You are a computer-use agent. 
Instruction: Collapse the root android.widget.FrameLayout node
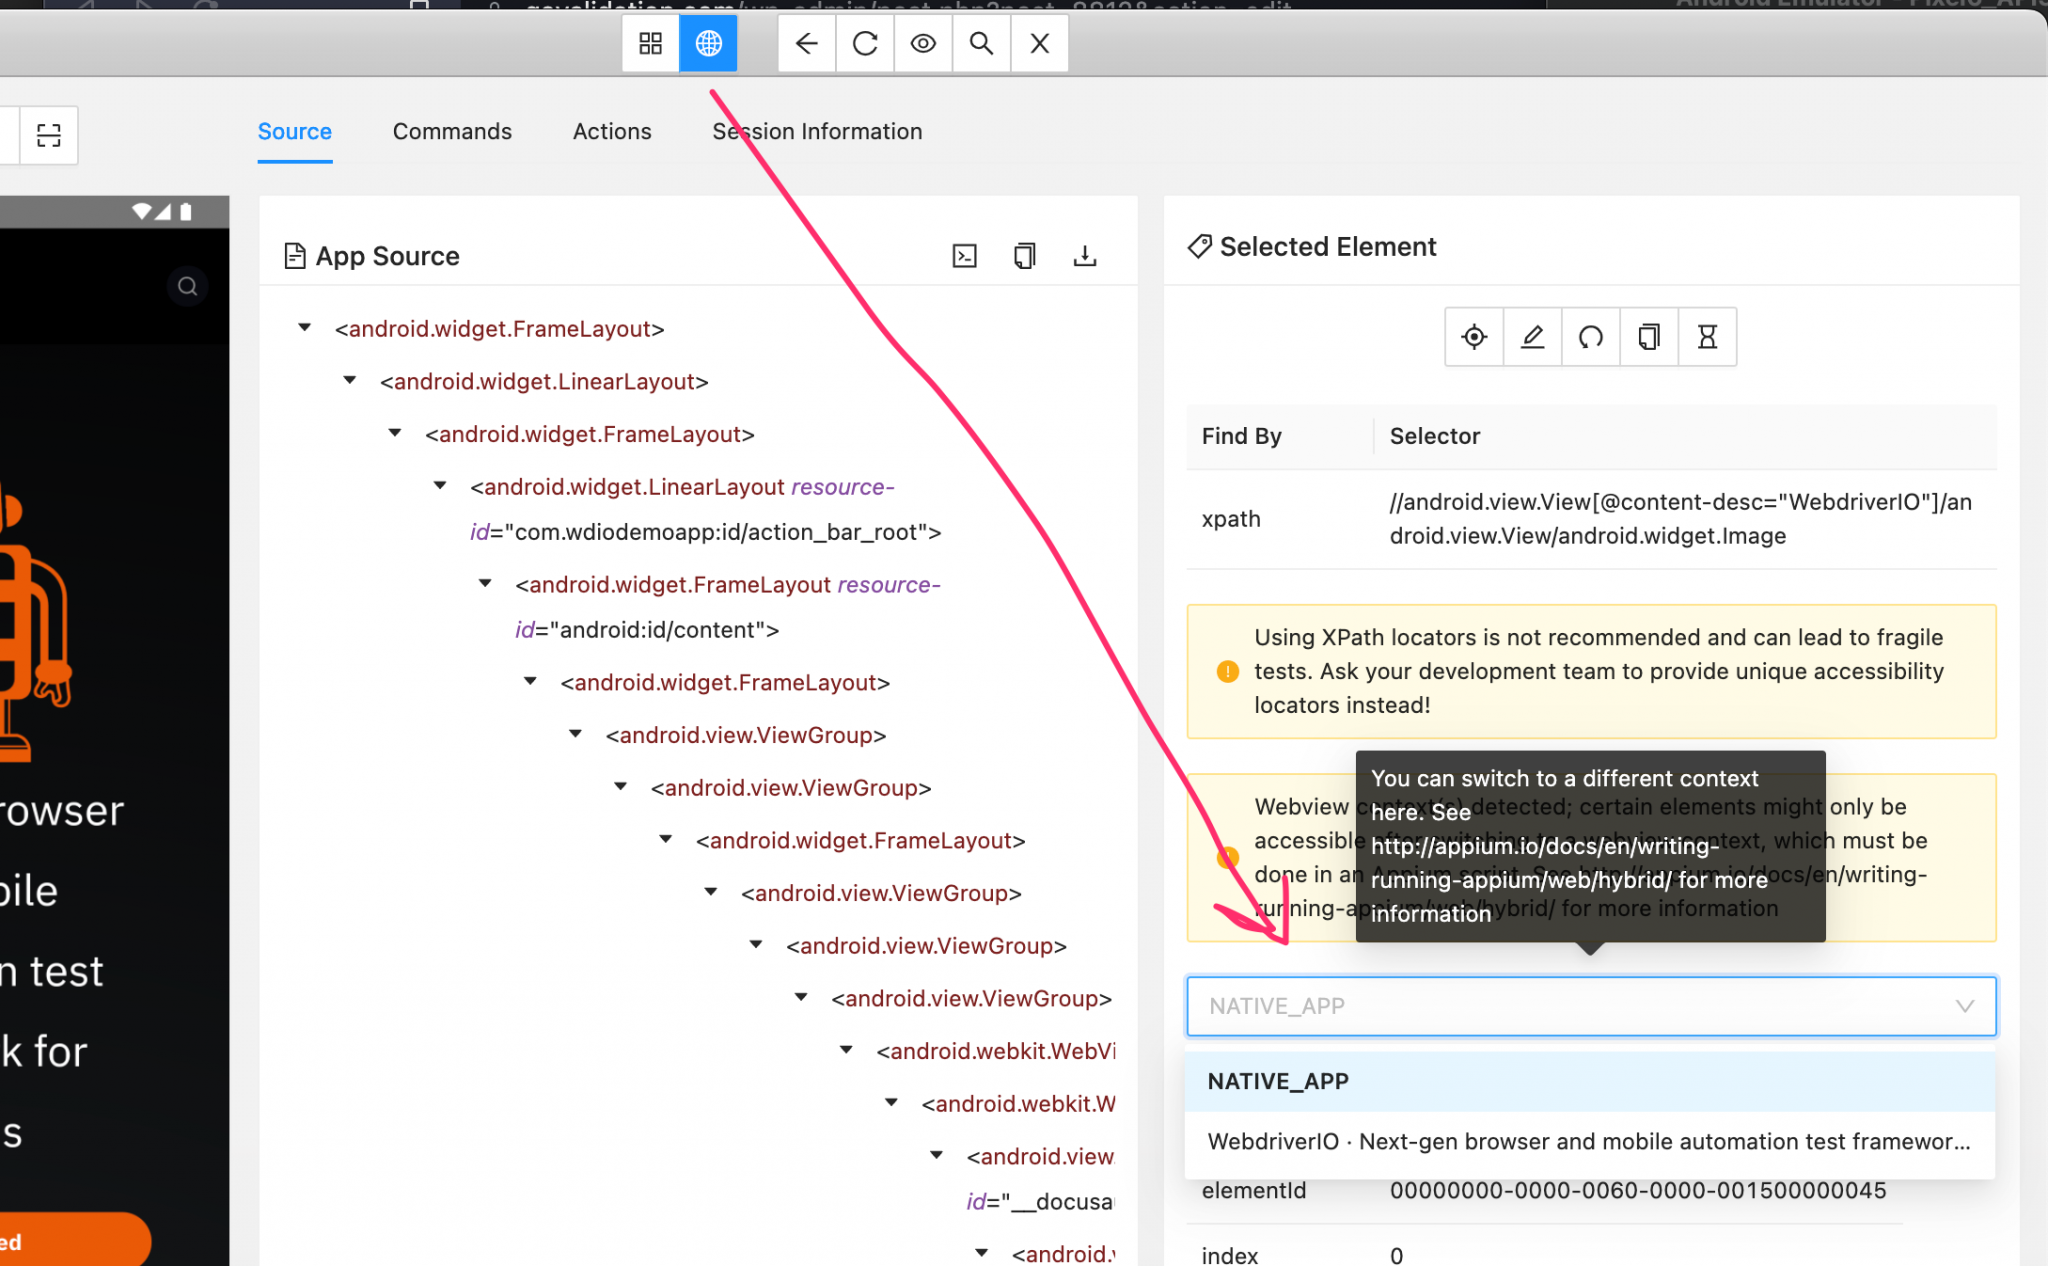click(x=304, y=328)
